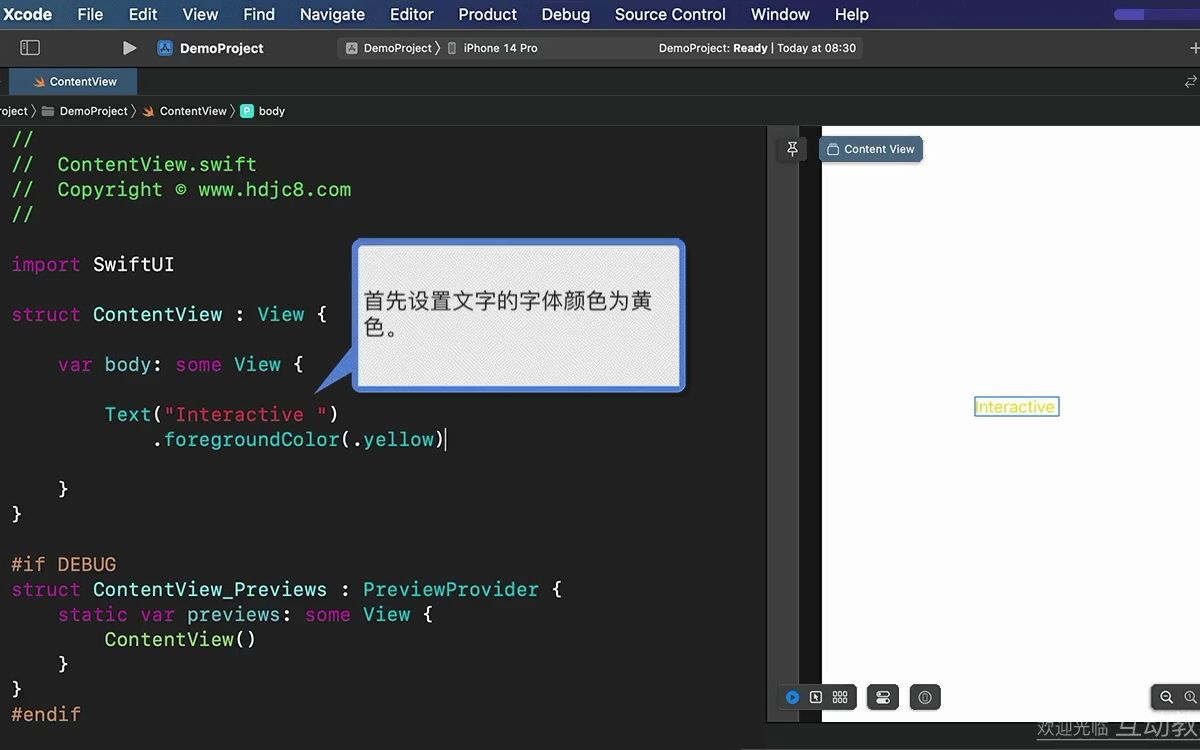
Task: Toggle the pin icon on the preview canvas
Action: pos(791,148)
